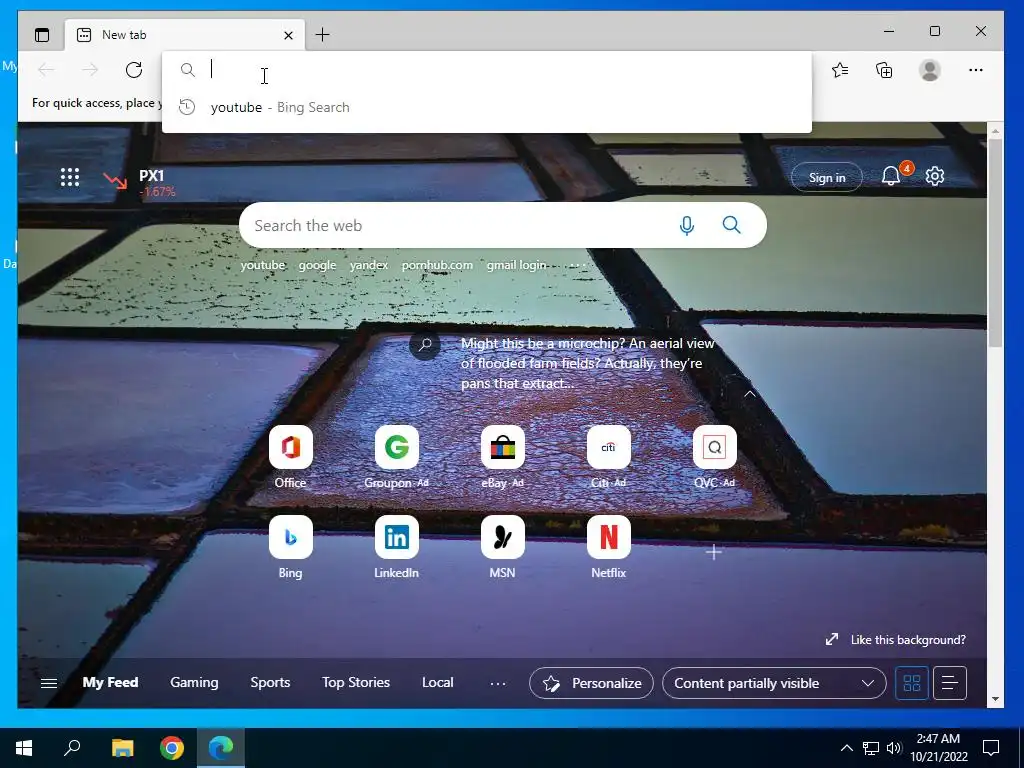This screenshot has height=768, width=1024.
Task: Click the scrollbar down arrow
Action: point(995,699)
